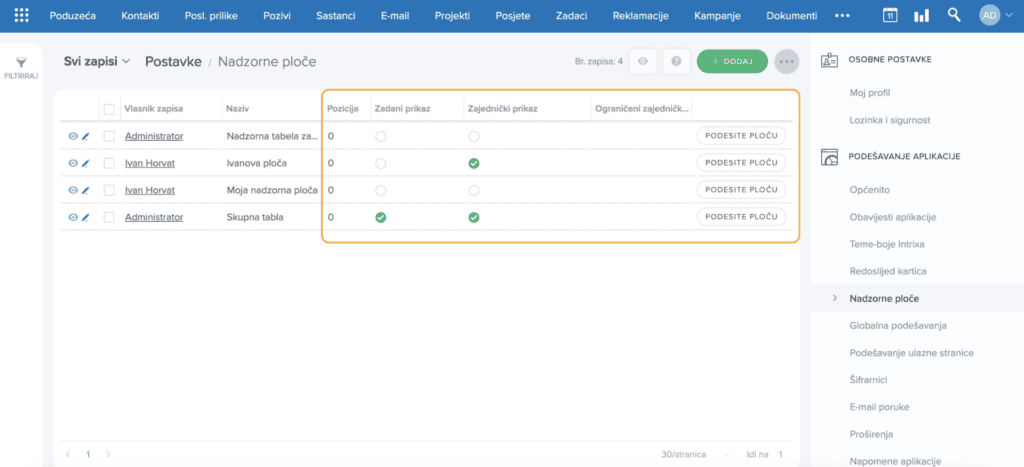Toggle Zadani prikaz for Ivanova ploča
Screen dimensions: 1024x467
pos(381,163)
